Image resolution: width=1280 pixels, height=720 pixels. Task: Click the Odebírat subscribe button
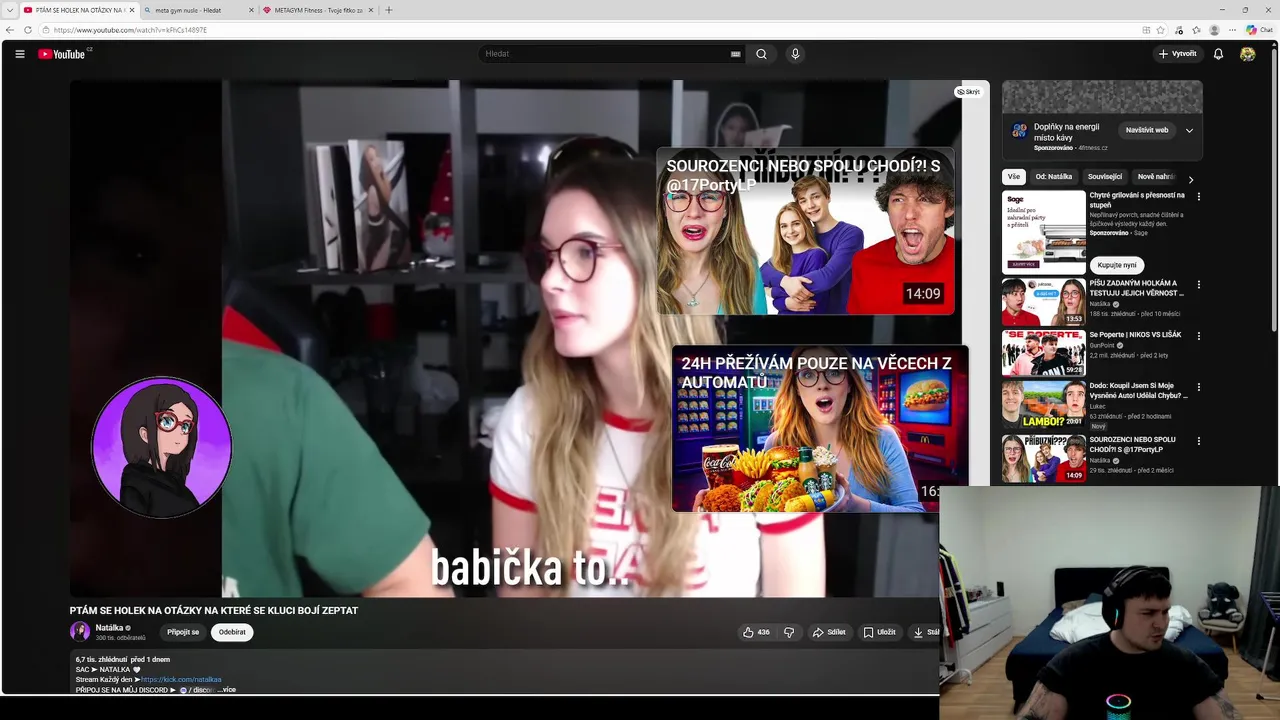(232, 632)
